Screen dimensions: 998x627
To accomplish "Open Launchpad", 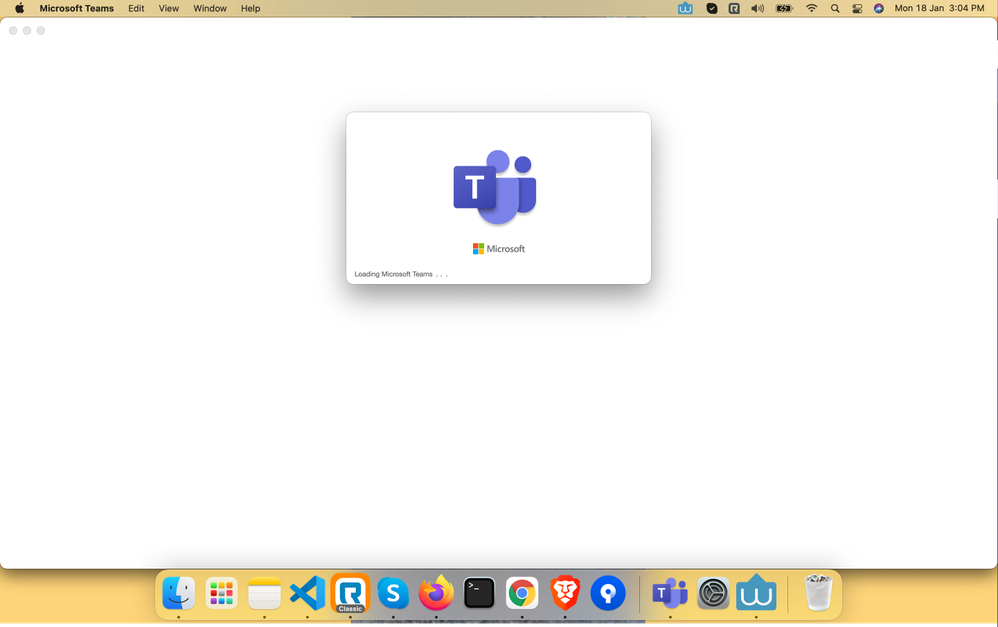I will (221, 593).
